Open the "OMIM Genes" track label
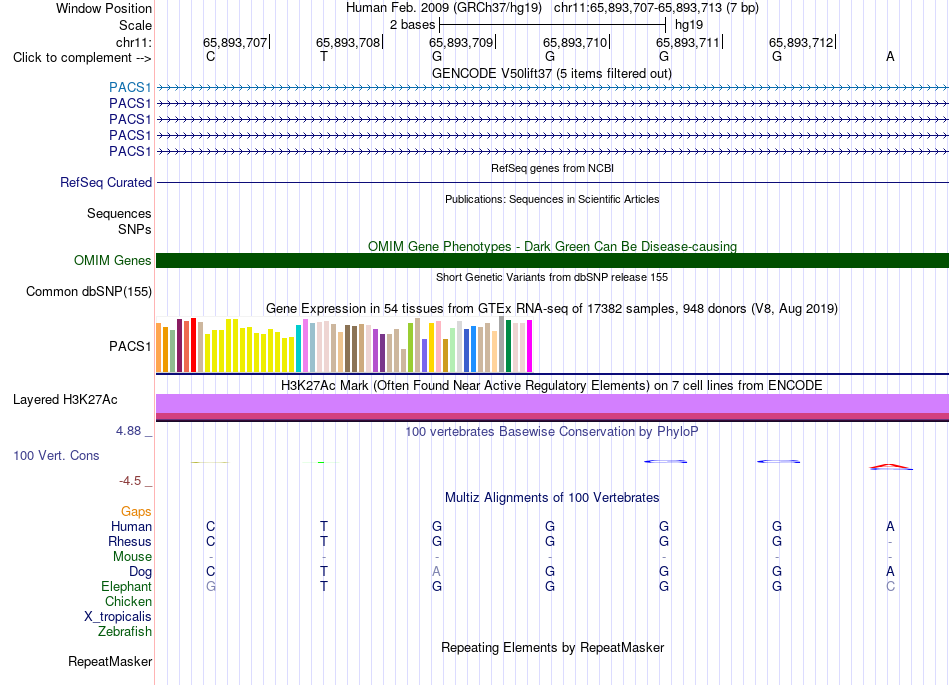 (113, 260)
